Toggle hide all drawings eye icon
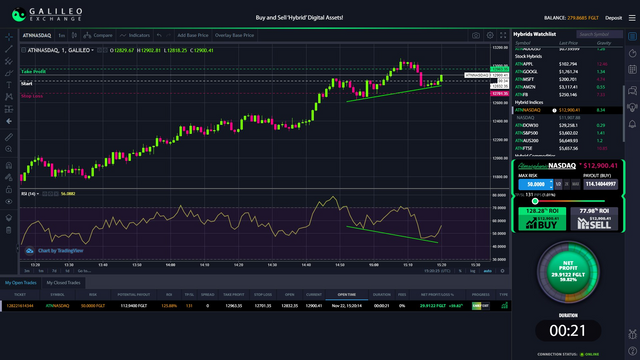Screen dimensions: 640x360 pos(9,202)
